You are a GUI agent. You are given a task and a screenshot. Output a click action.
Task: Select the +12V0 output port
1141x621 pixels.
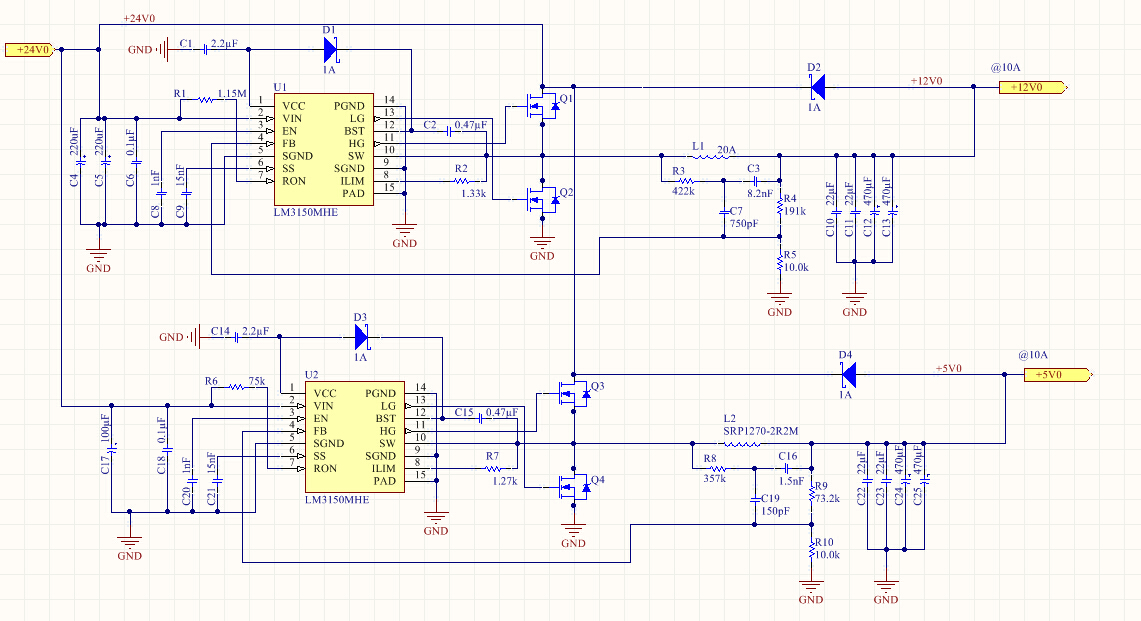point(1032,87)
